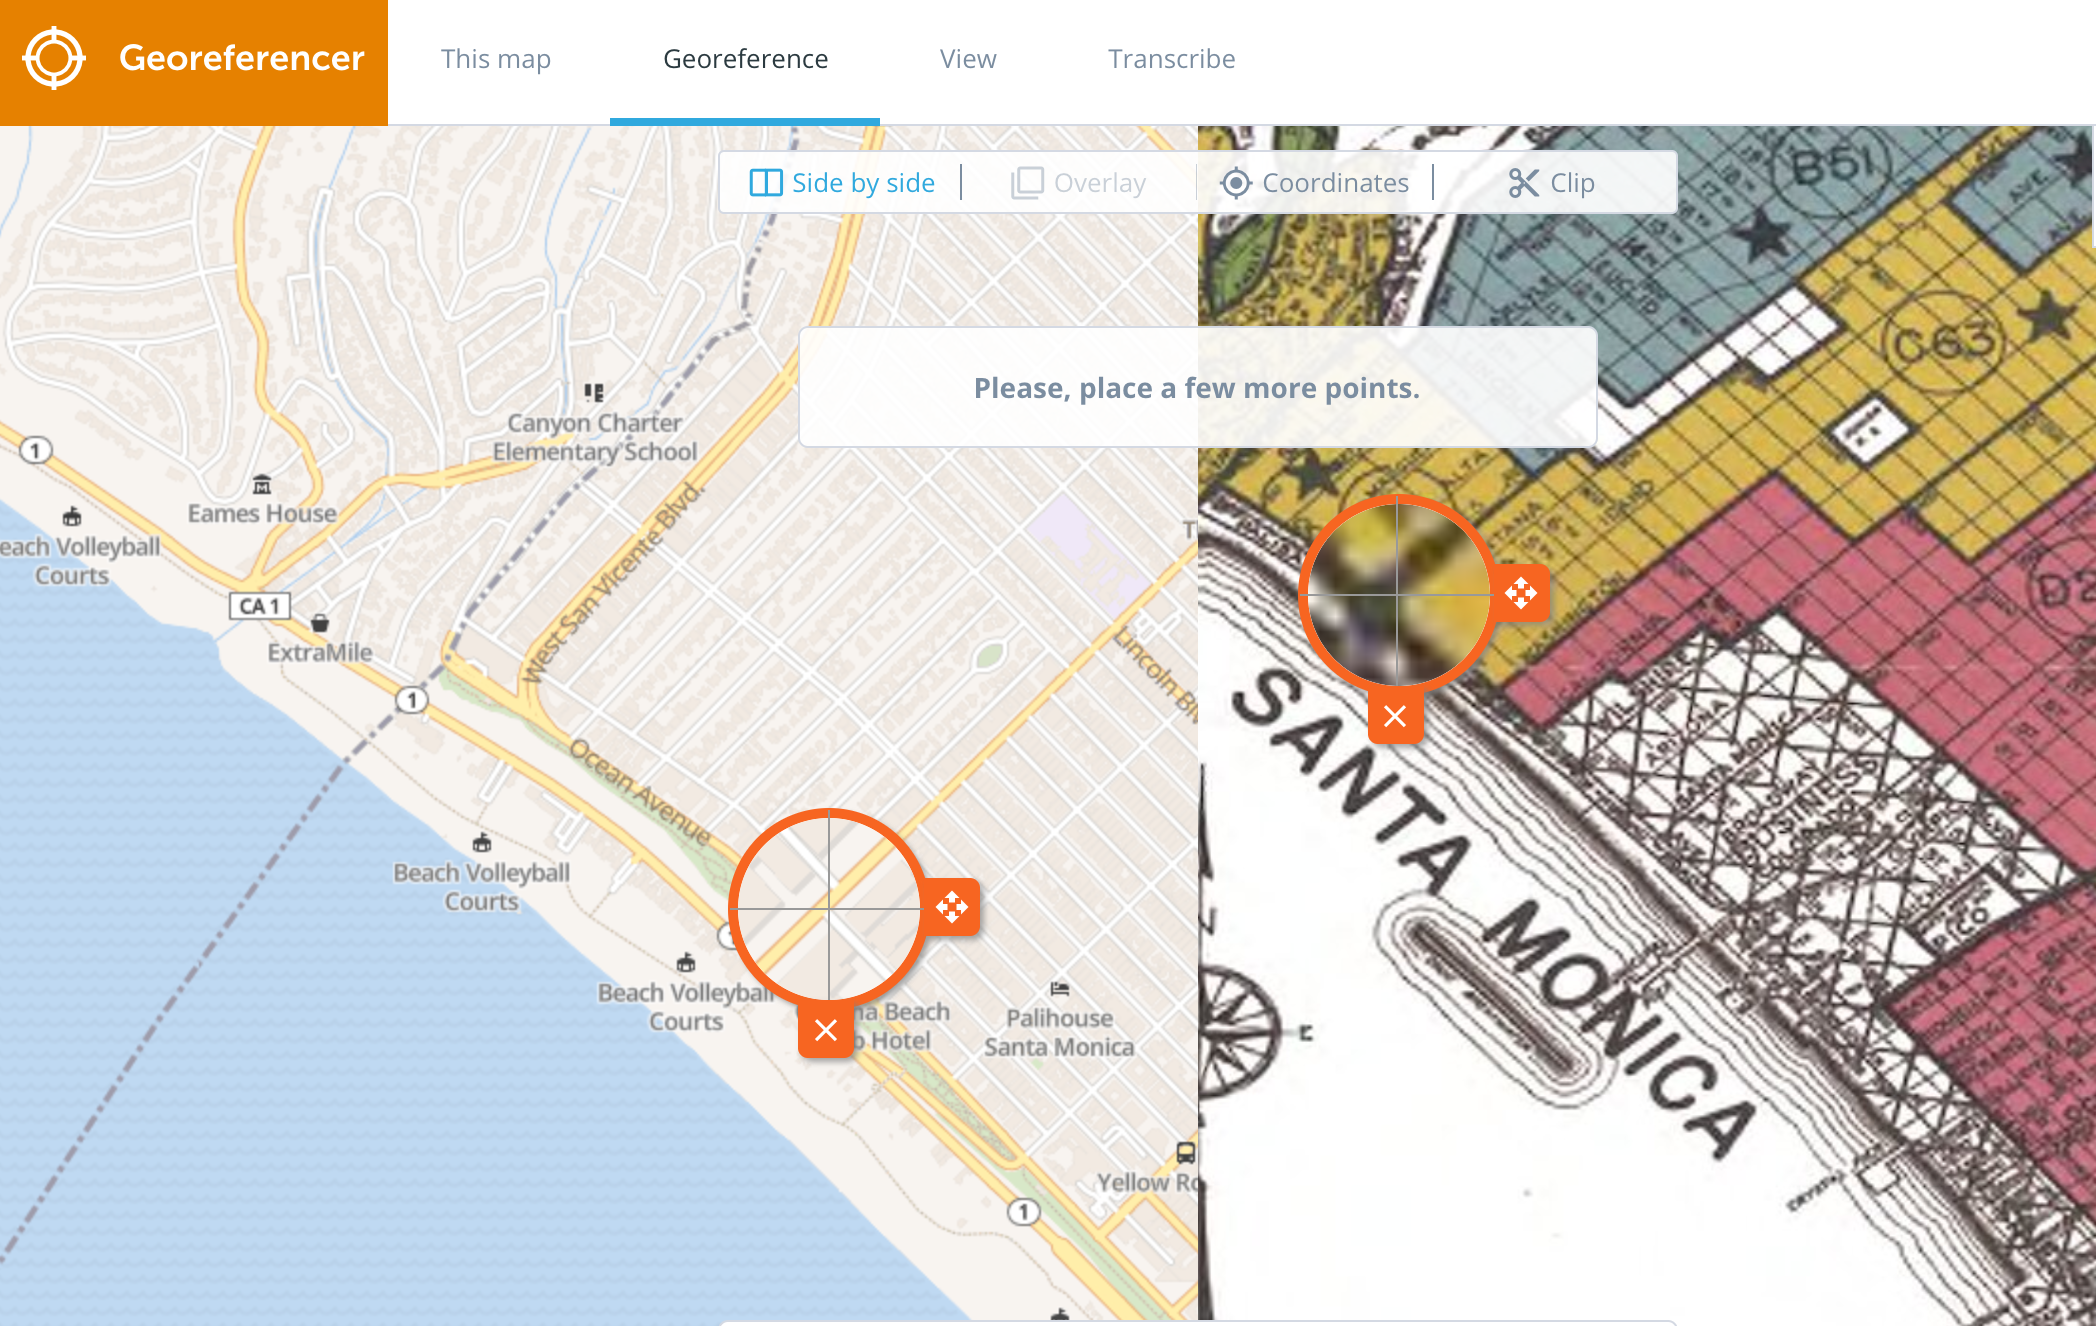Open the Transcribe tab
This screenshot has height=1326, width=2096.
tap(1171, 59)
